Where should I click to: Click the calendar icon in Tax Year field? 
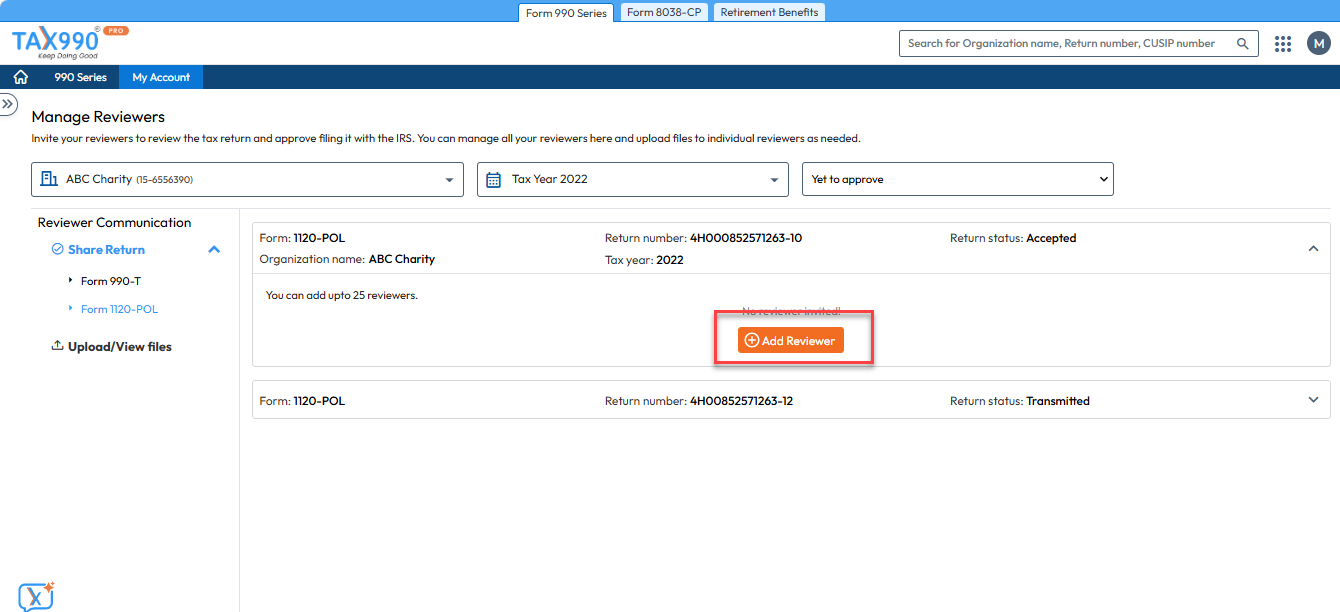(x=493, y=180)
